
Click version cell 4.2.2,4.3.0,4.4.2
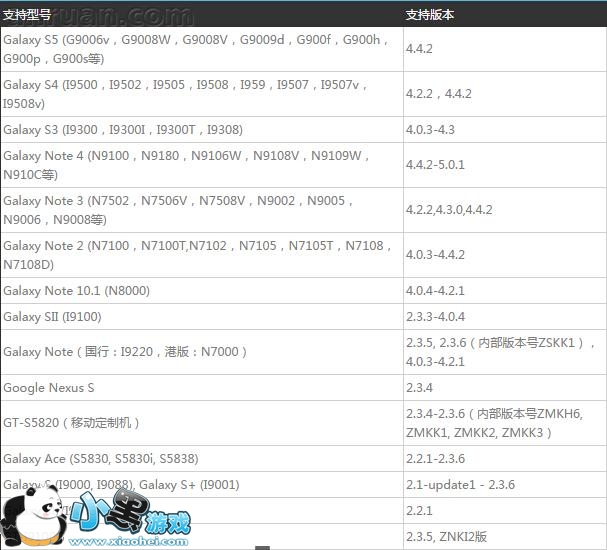tap(505, 210)
